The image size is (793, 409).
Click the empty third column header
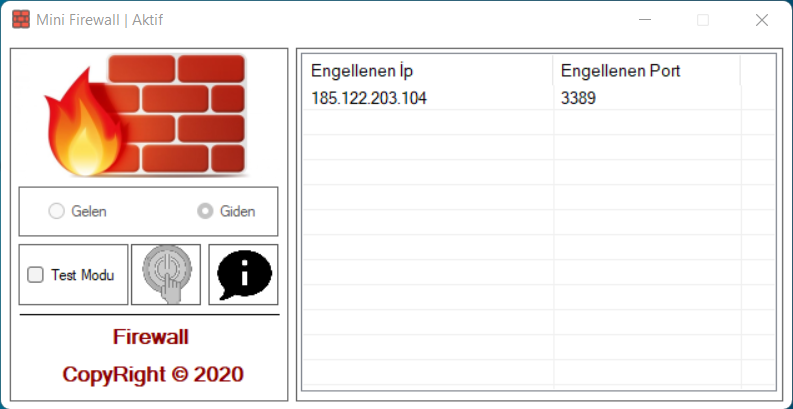coord(758,71)
